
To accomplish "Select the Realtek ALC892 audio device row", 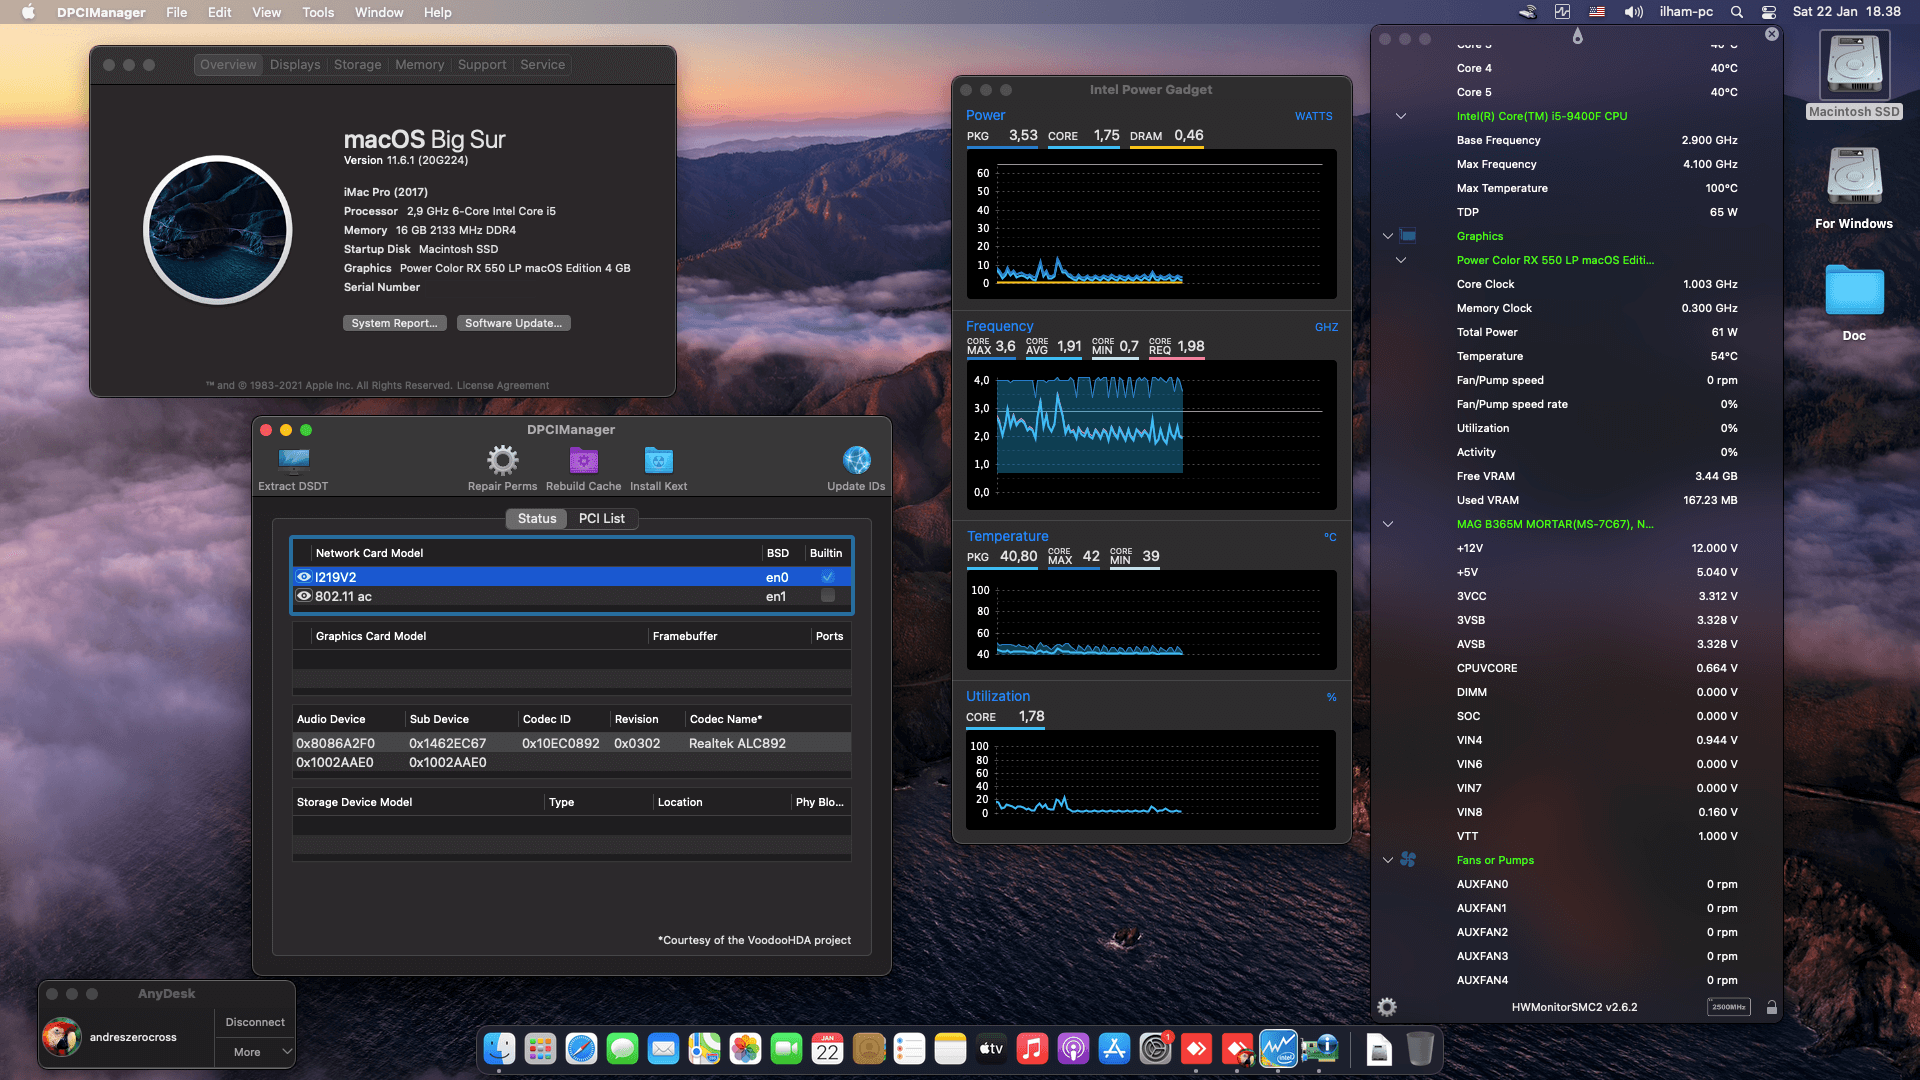I will click(571, 743).
